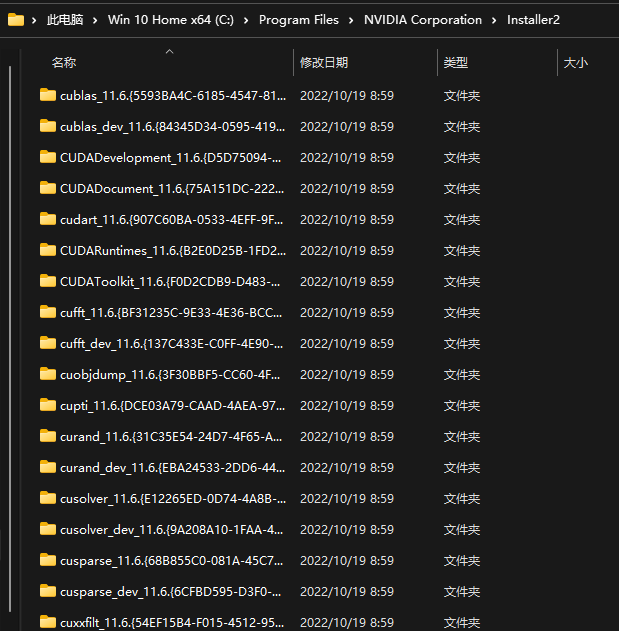Click CUDADocument_11.6 folder icon
Screen dimensions: 619x631
[48, 188]
